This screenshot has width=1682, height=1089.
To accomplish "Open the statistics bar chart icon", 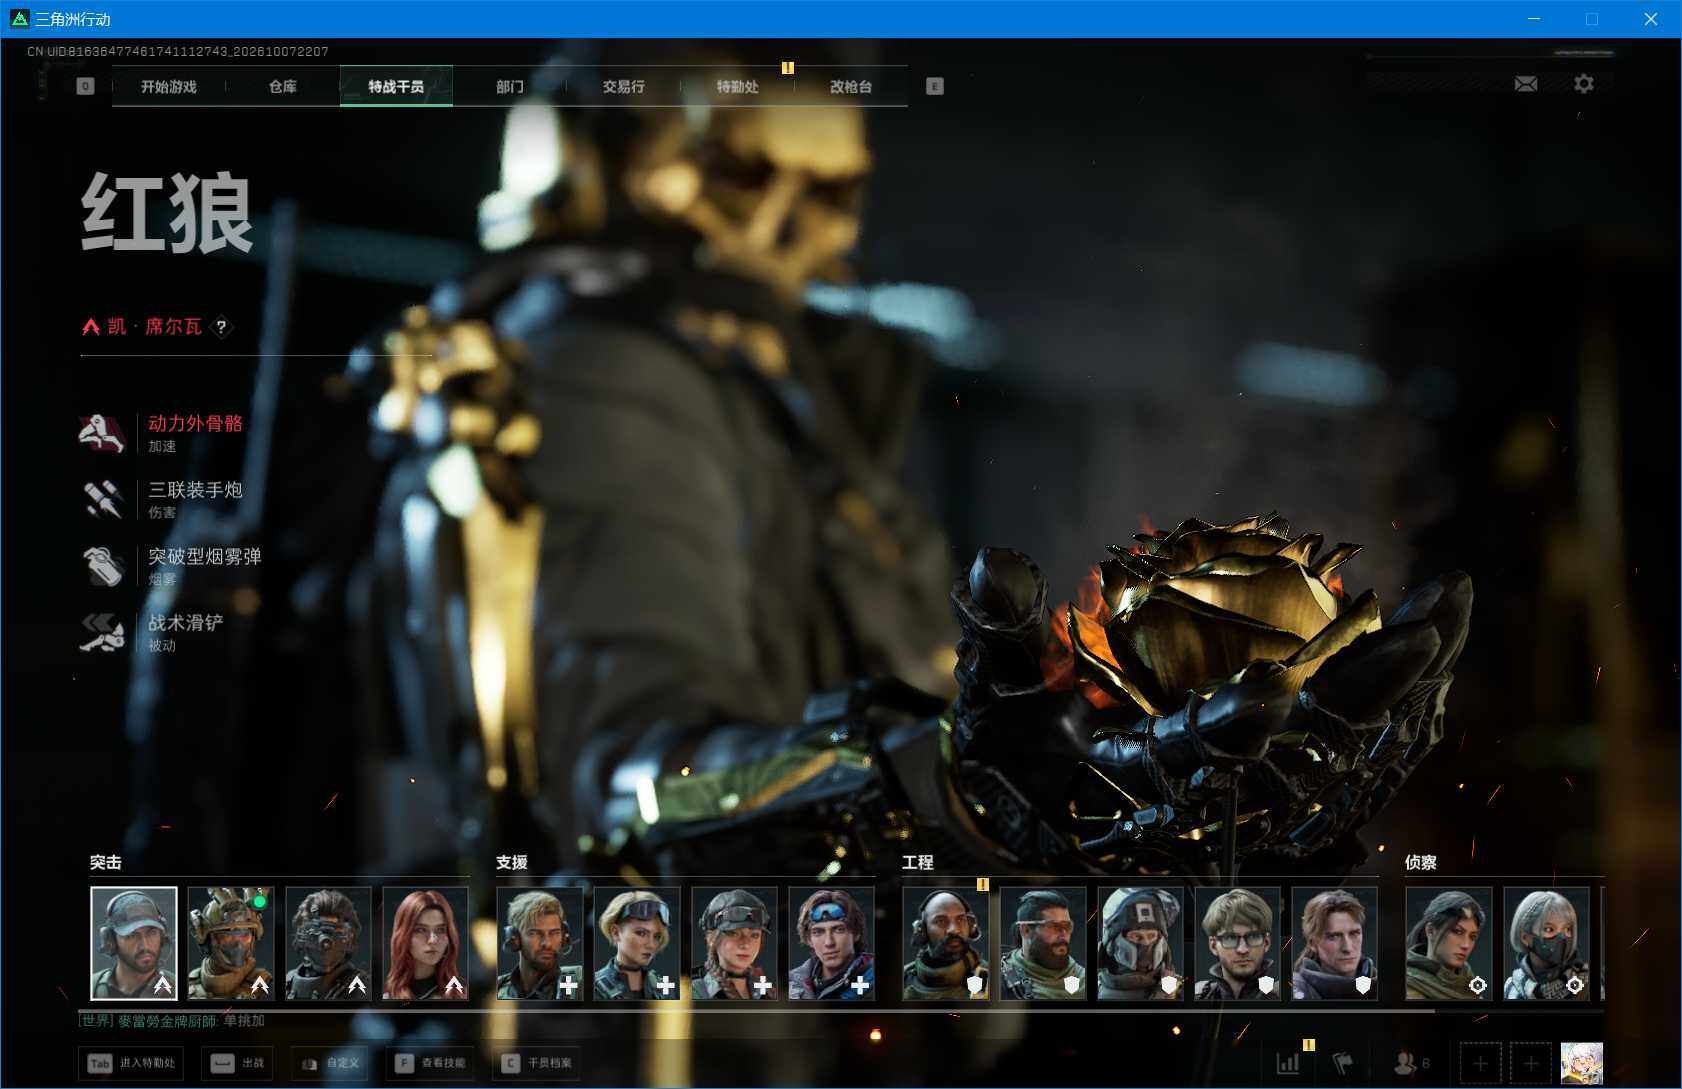I will point(1288,1063).
